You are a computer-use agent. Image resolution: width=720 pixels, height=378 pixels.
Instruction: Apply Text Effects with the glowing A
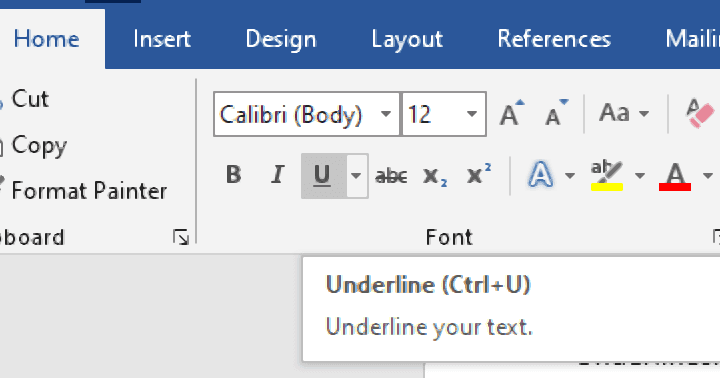(540, 175)
